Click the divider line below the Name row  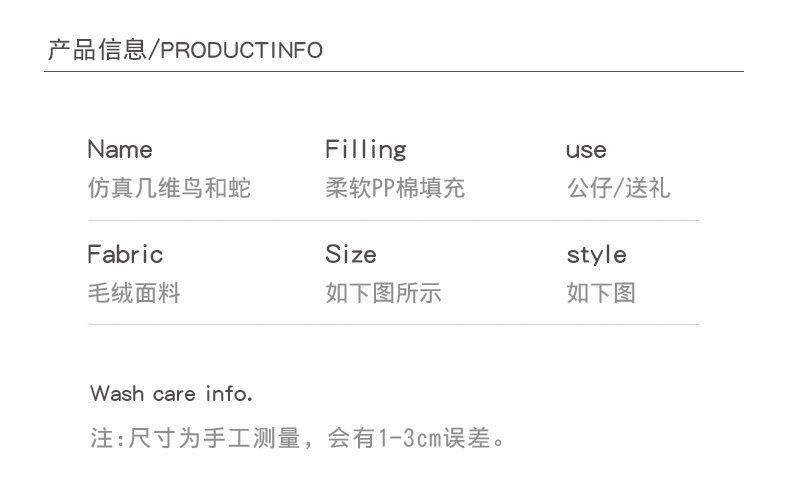(x=394, y=220)
